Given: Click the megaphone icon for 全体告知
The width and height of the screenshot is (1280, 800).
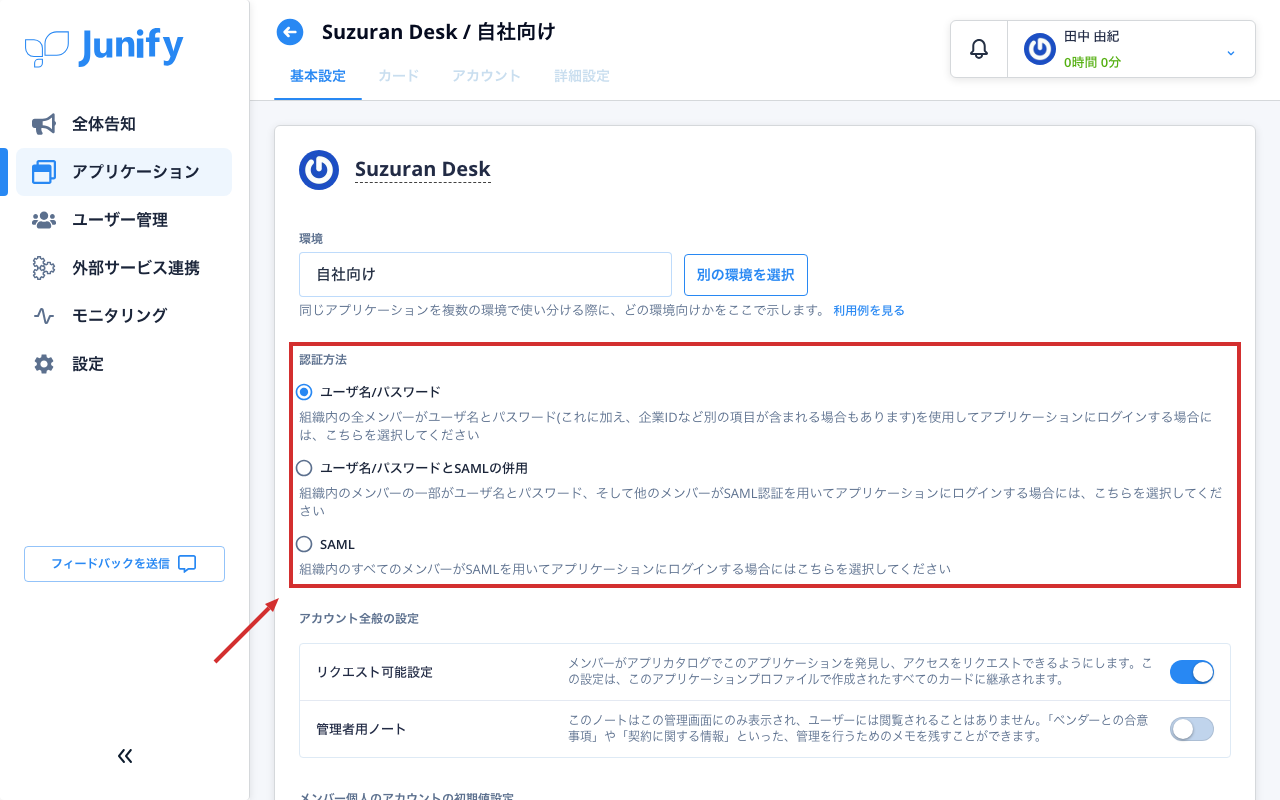Looking at the screenshot, I should click(43, 124).
